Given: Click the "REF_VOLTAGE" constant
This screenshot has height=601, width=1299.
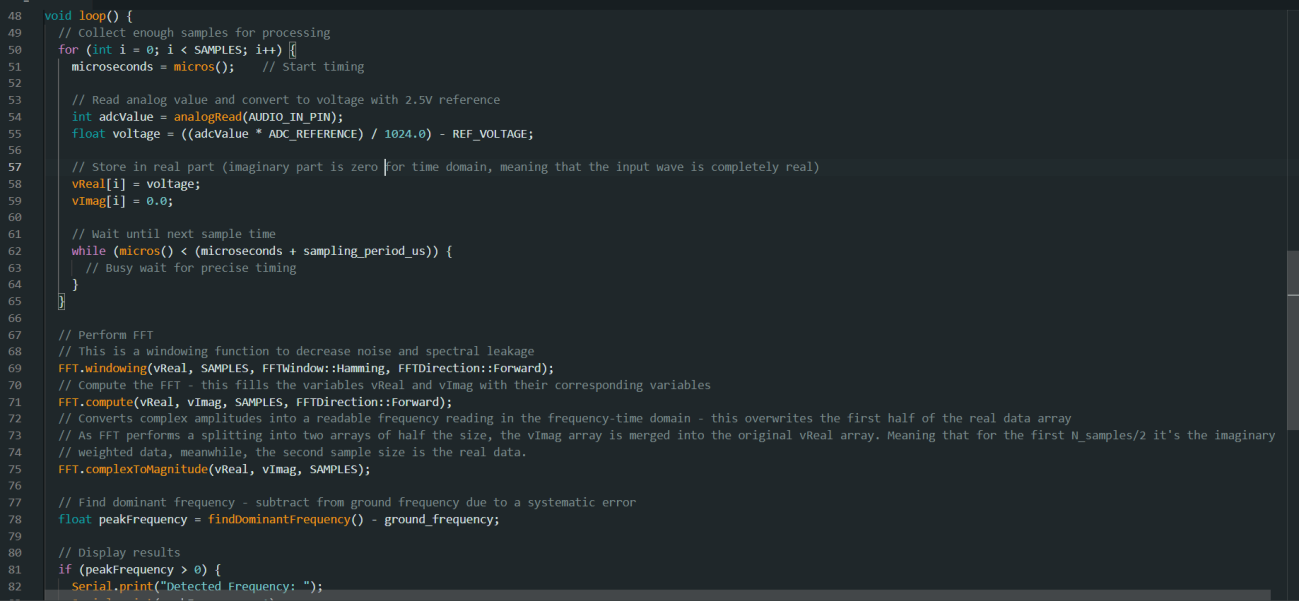Looking at the screenshot, I should pos(490,134).
